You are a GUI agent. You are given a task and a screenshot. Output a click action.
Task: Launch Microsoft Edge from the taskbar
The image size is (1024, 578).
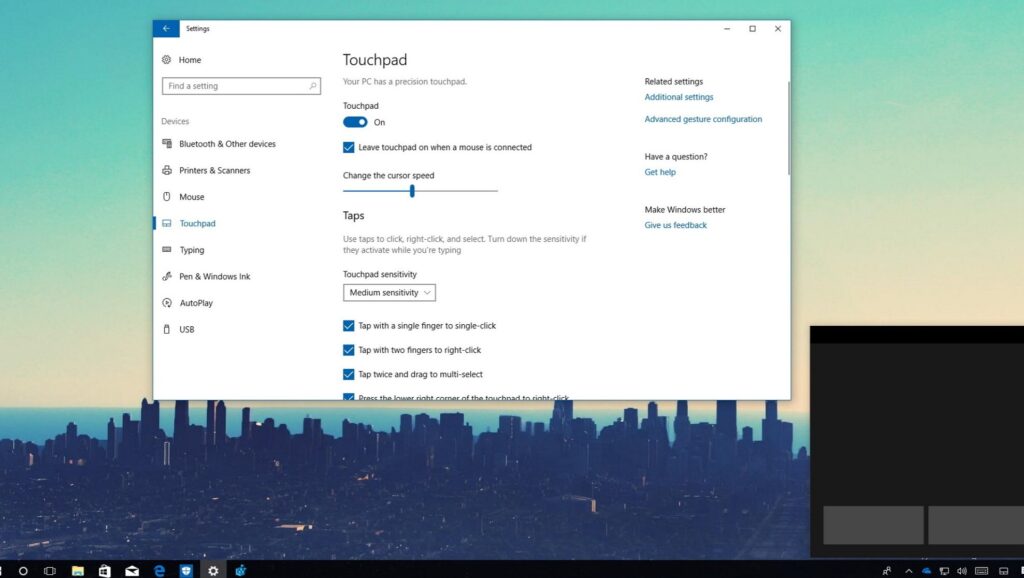click(159, 570)
